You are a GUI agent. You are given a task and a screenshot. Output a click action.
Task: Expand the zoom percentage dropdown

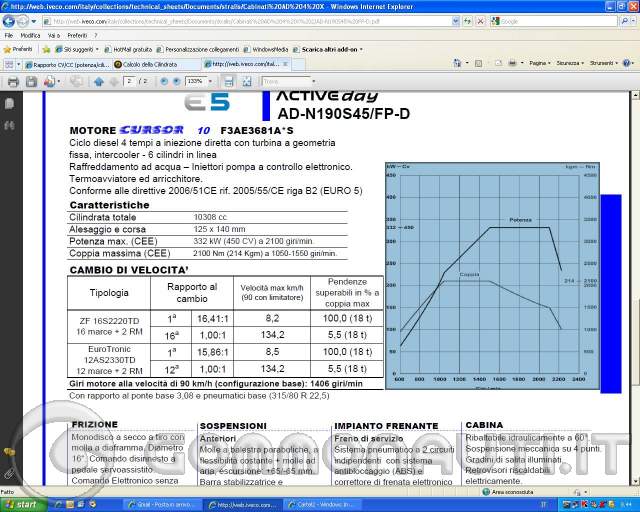coord(210,81)
